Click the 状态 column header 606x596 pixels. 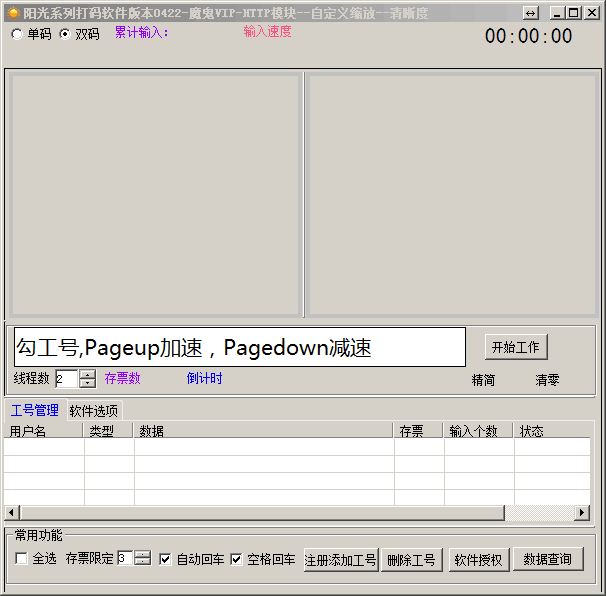552,431
